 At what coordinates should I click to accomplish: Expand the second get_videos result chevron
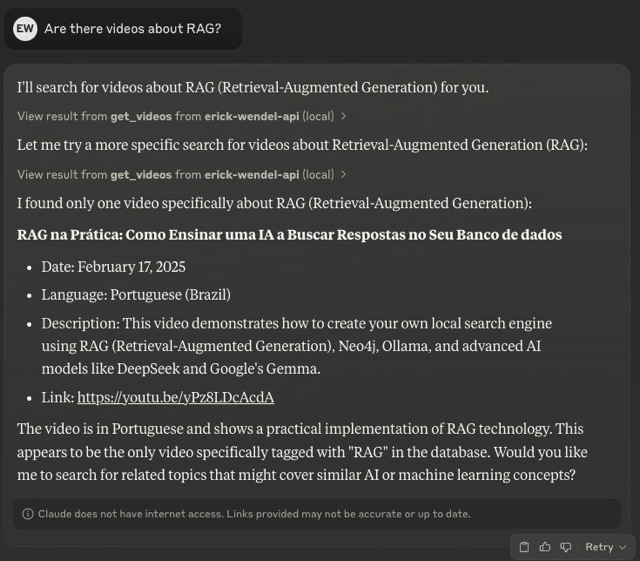[344, 174]
